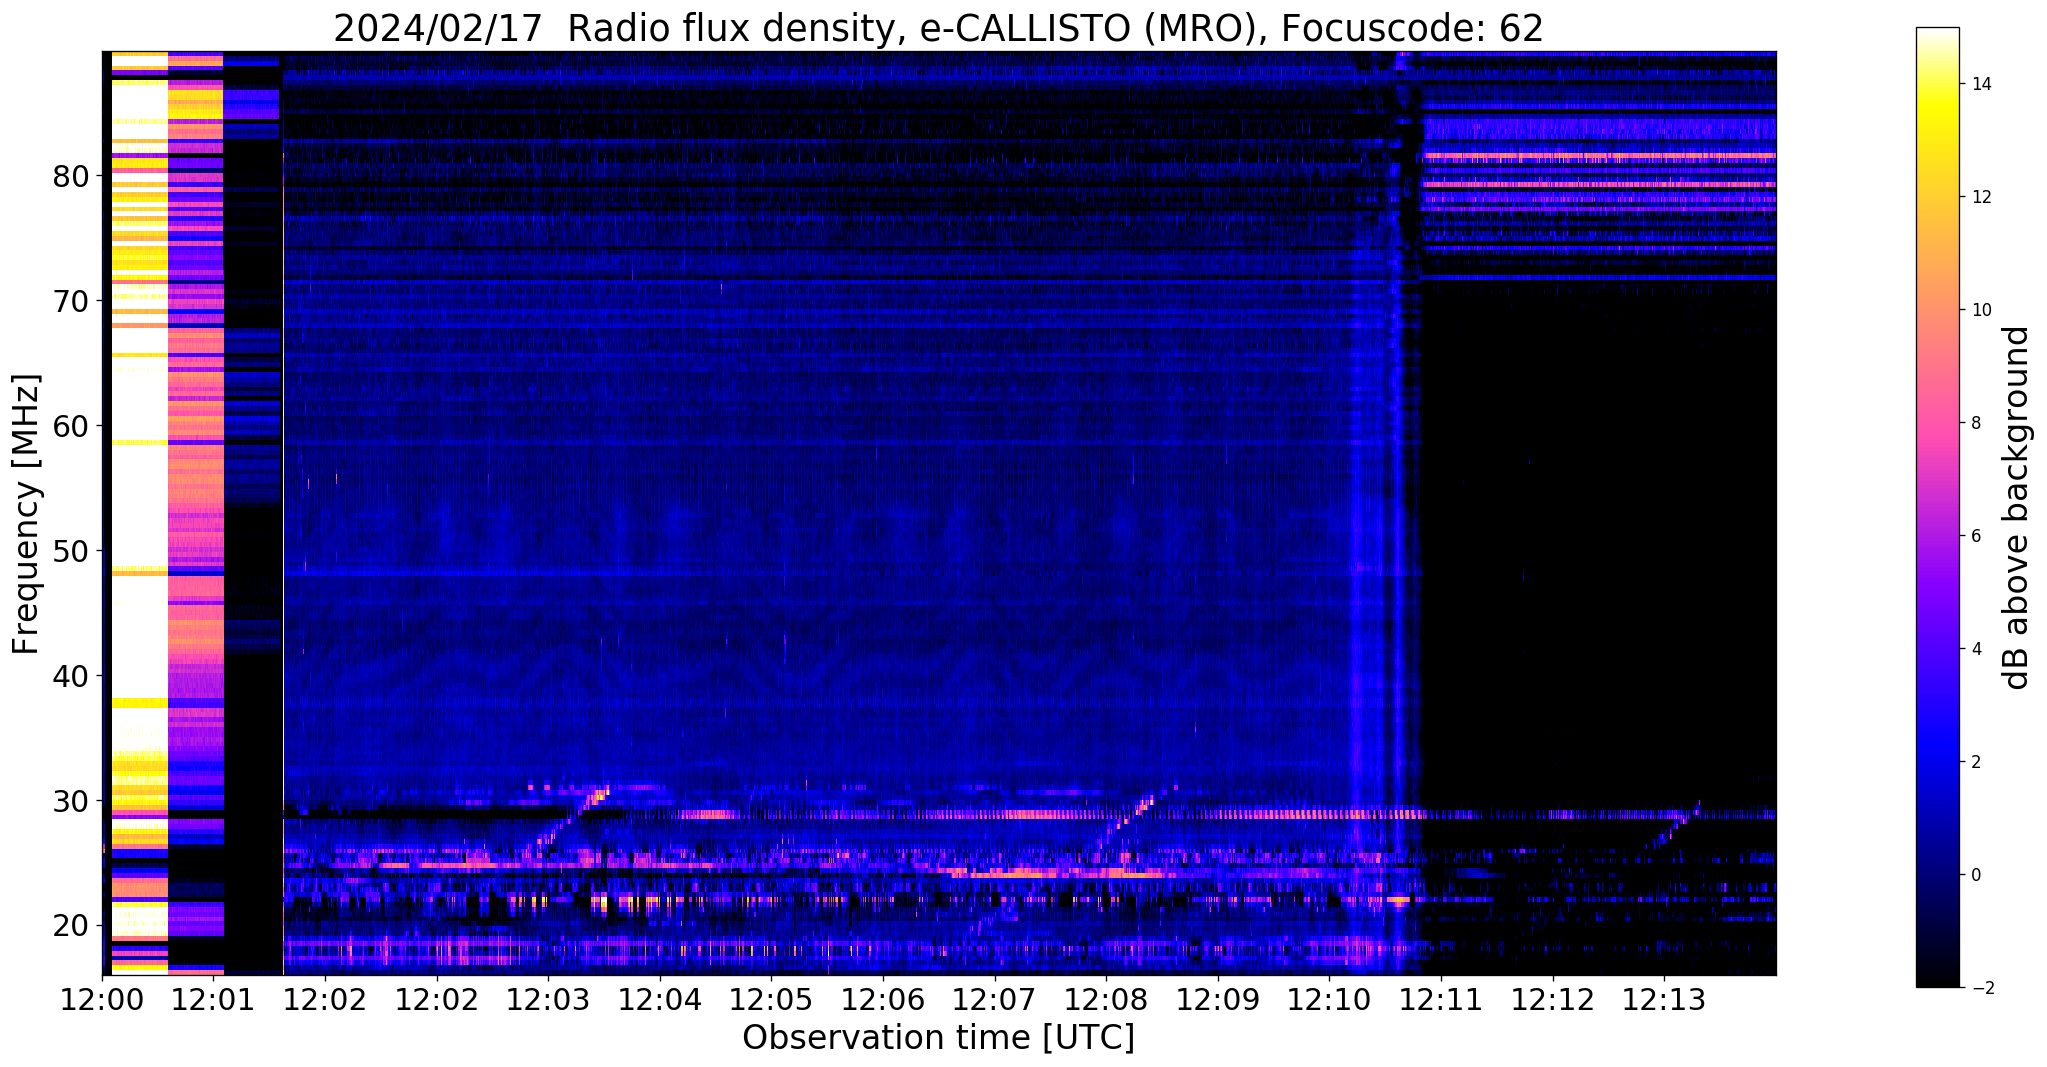Click the 50 MHz frequency tick label
This screenshot has width=2047, height=1067.
point(71,552)
